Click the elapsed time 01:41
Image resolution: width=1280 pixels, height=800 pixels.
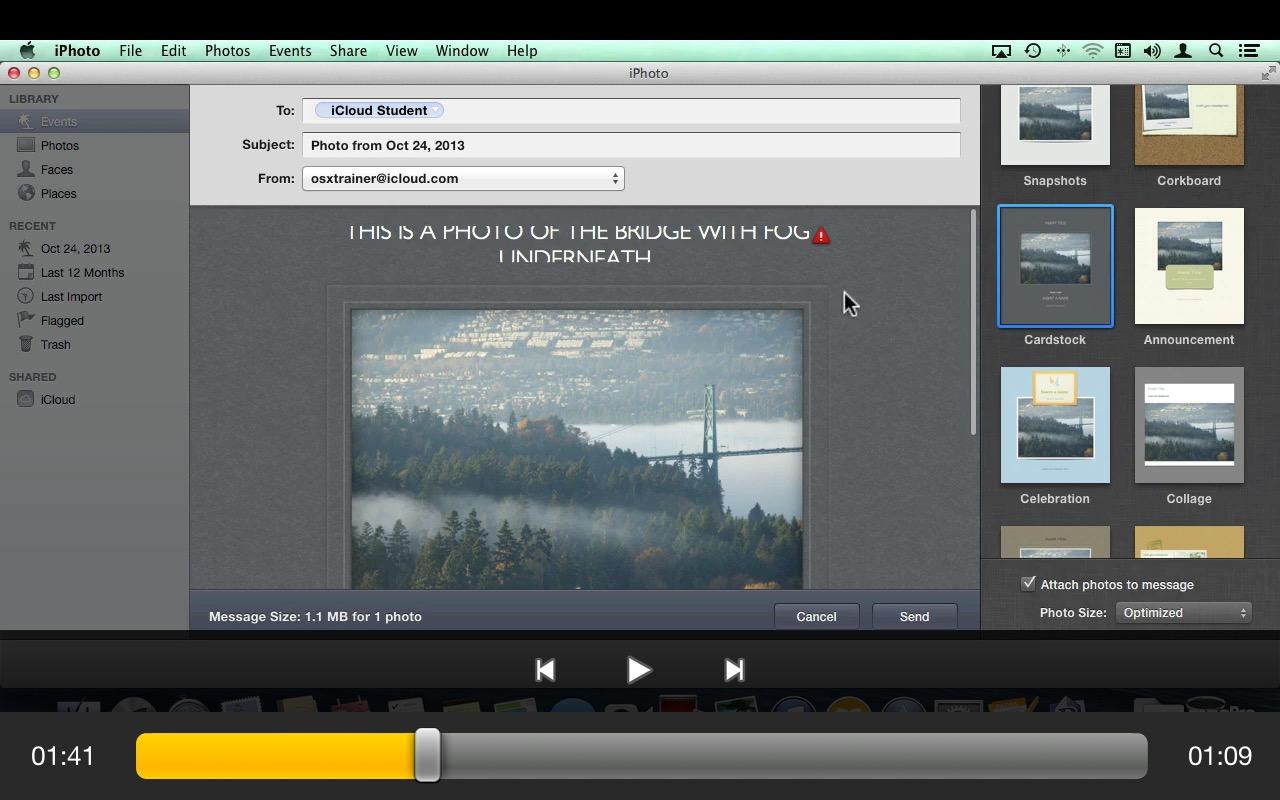click(x=63, y=756)
